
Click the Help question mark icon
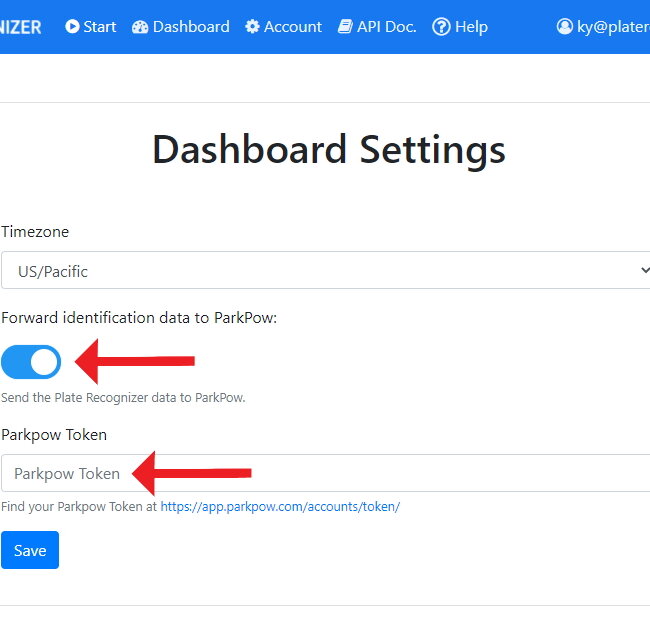pos(441,27)
